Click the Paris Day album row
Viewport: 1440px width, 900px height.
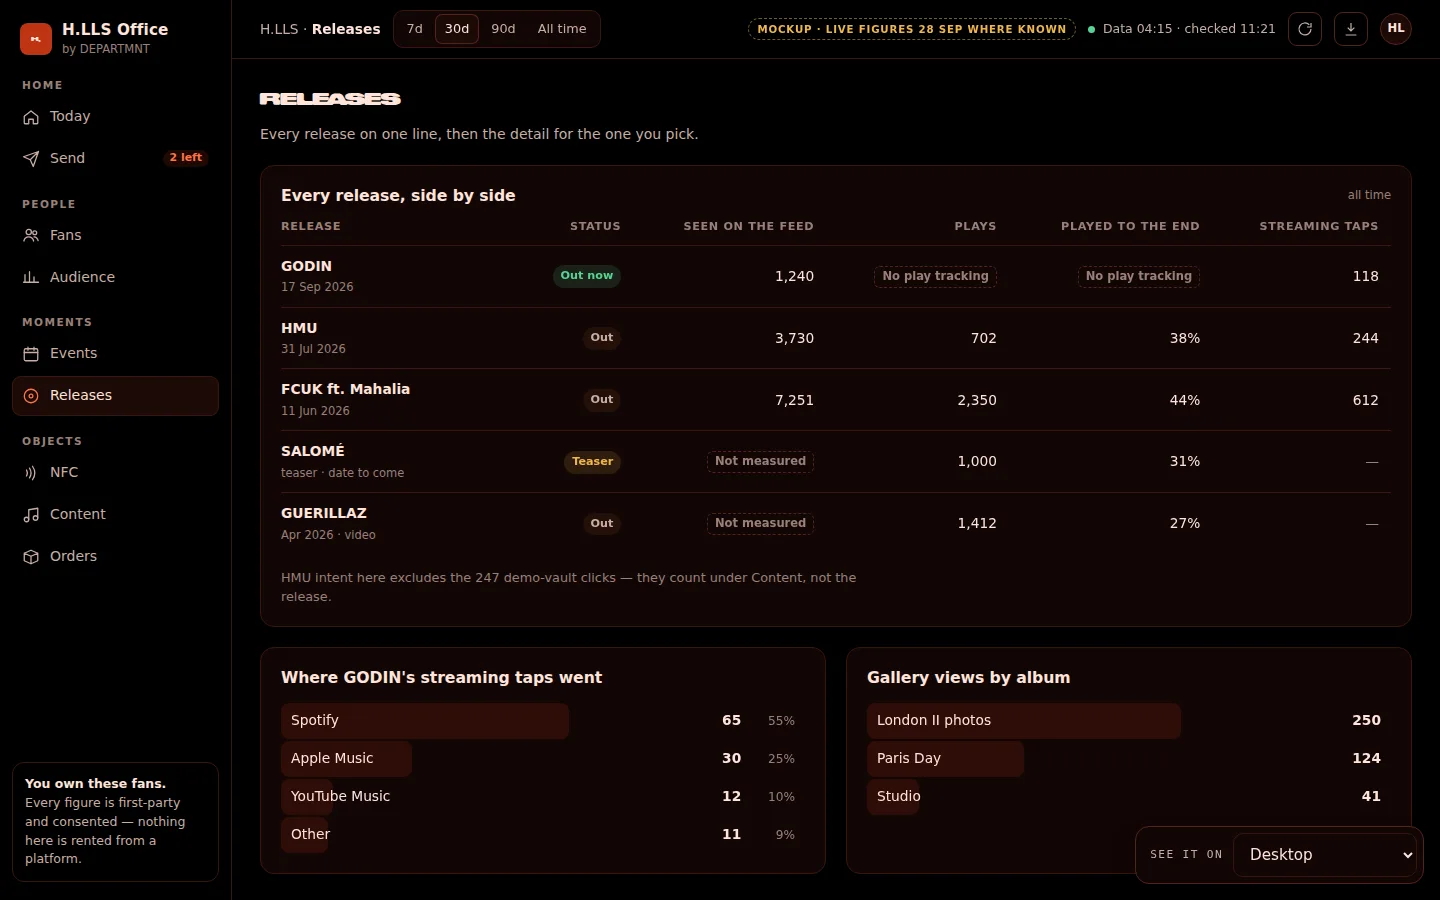(1129, 759)
